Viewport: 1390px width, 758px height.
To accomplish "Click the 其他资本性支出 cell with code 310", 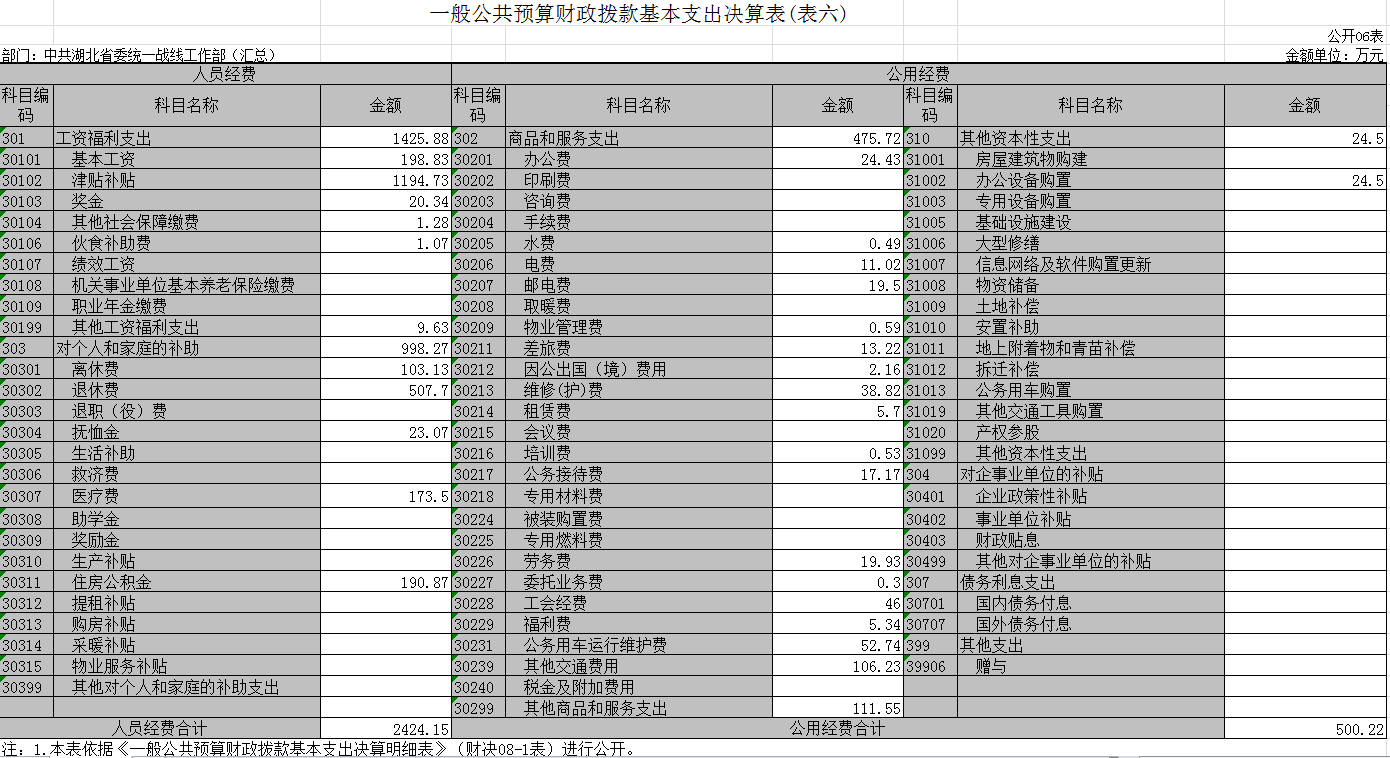I will [1091, 138].
